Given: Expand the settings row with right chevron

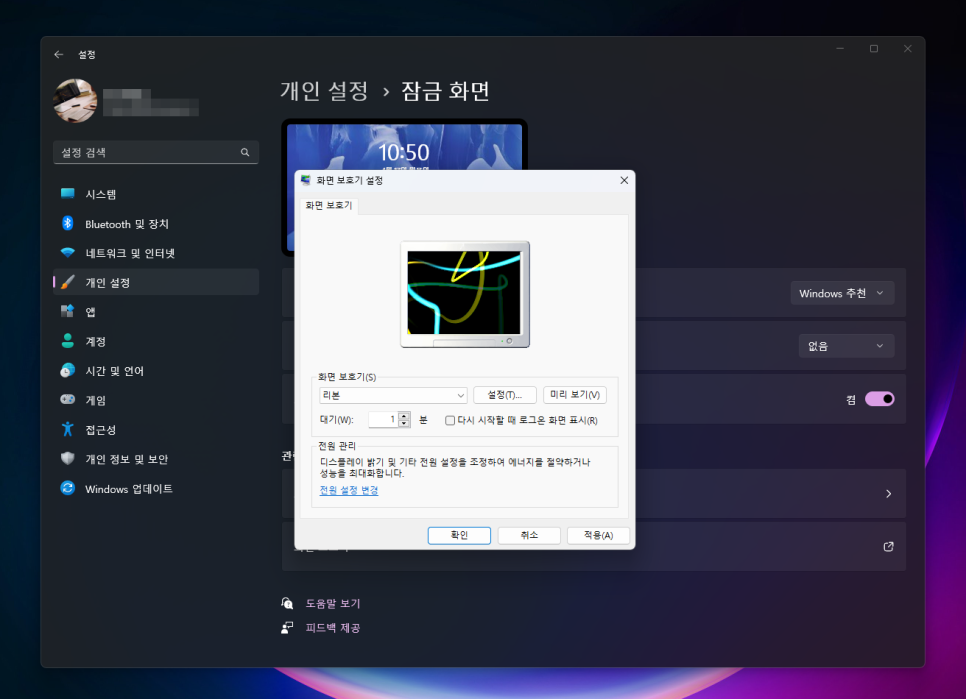Looking at the screenshot, I should tap(888, 494).
